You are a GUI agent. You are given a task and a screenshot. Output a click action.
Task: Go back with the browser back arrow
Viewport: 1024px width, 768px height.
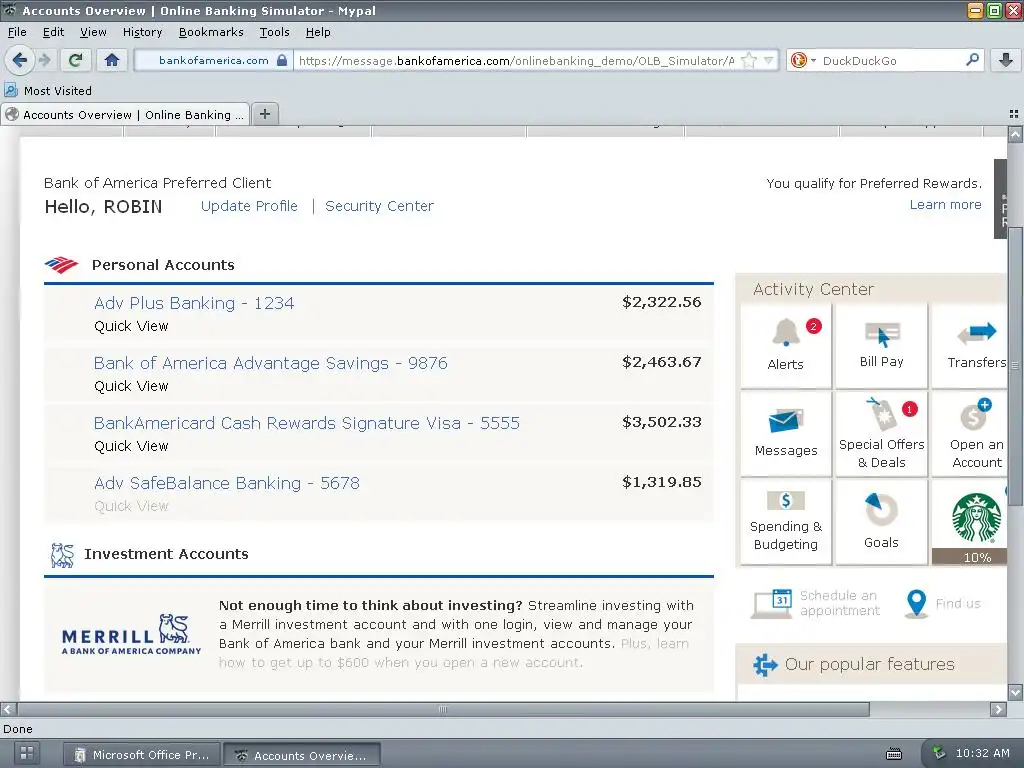point(20,60)
